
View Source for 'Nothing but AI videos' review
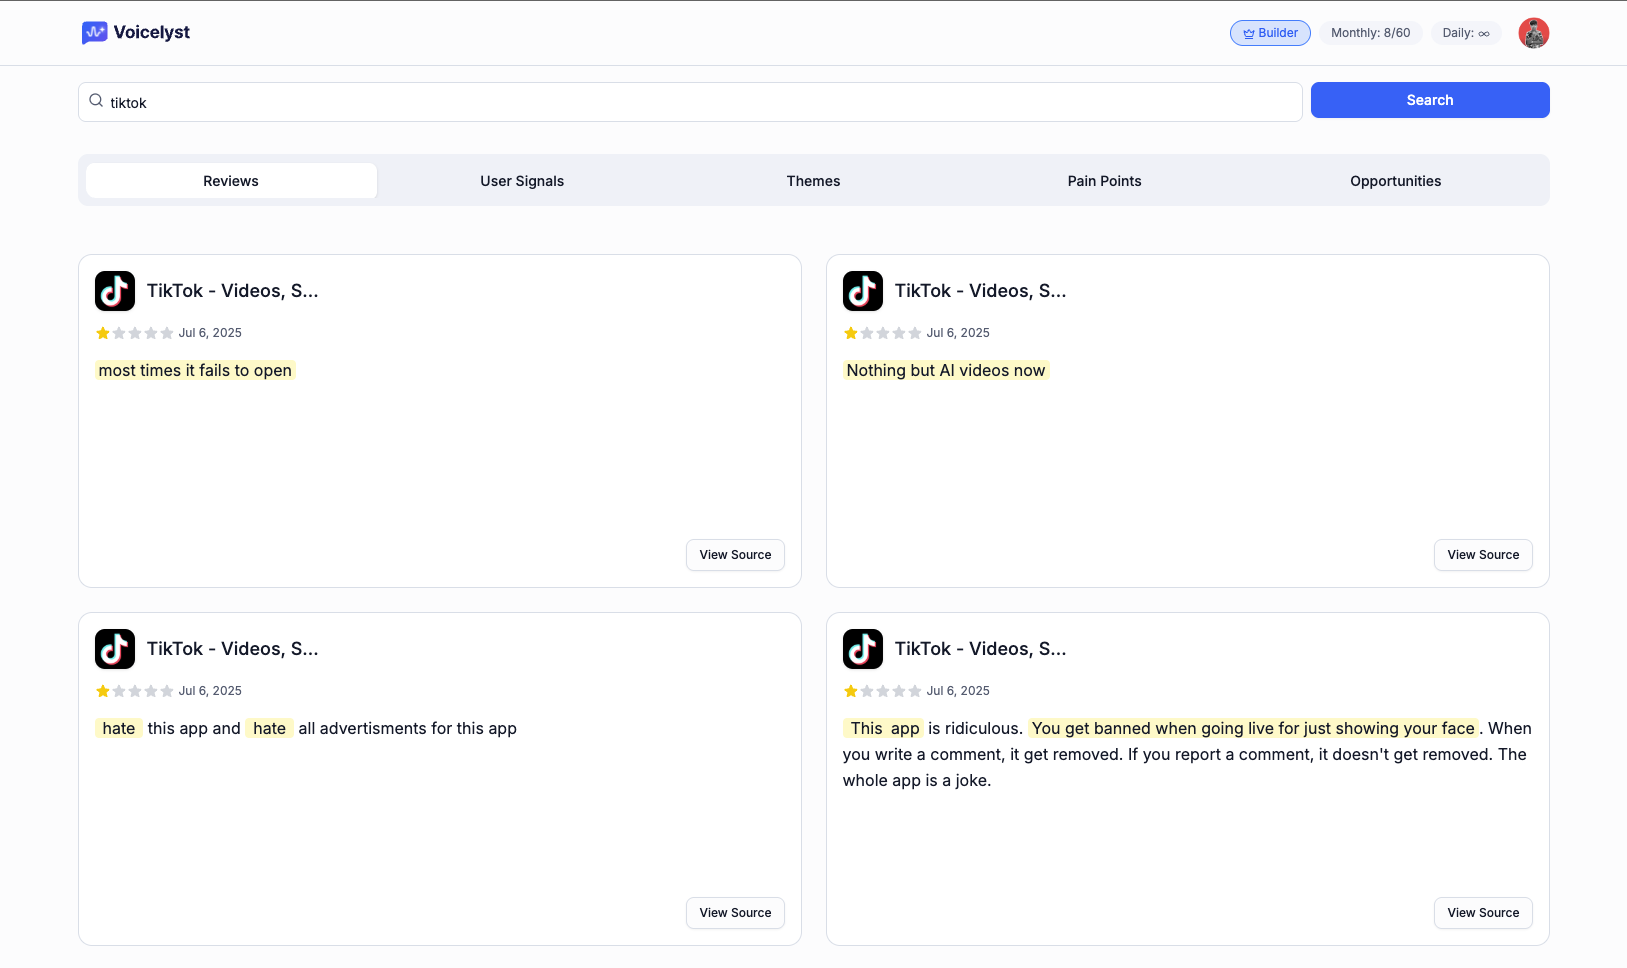[x=1483, y=555]
